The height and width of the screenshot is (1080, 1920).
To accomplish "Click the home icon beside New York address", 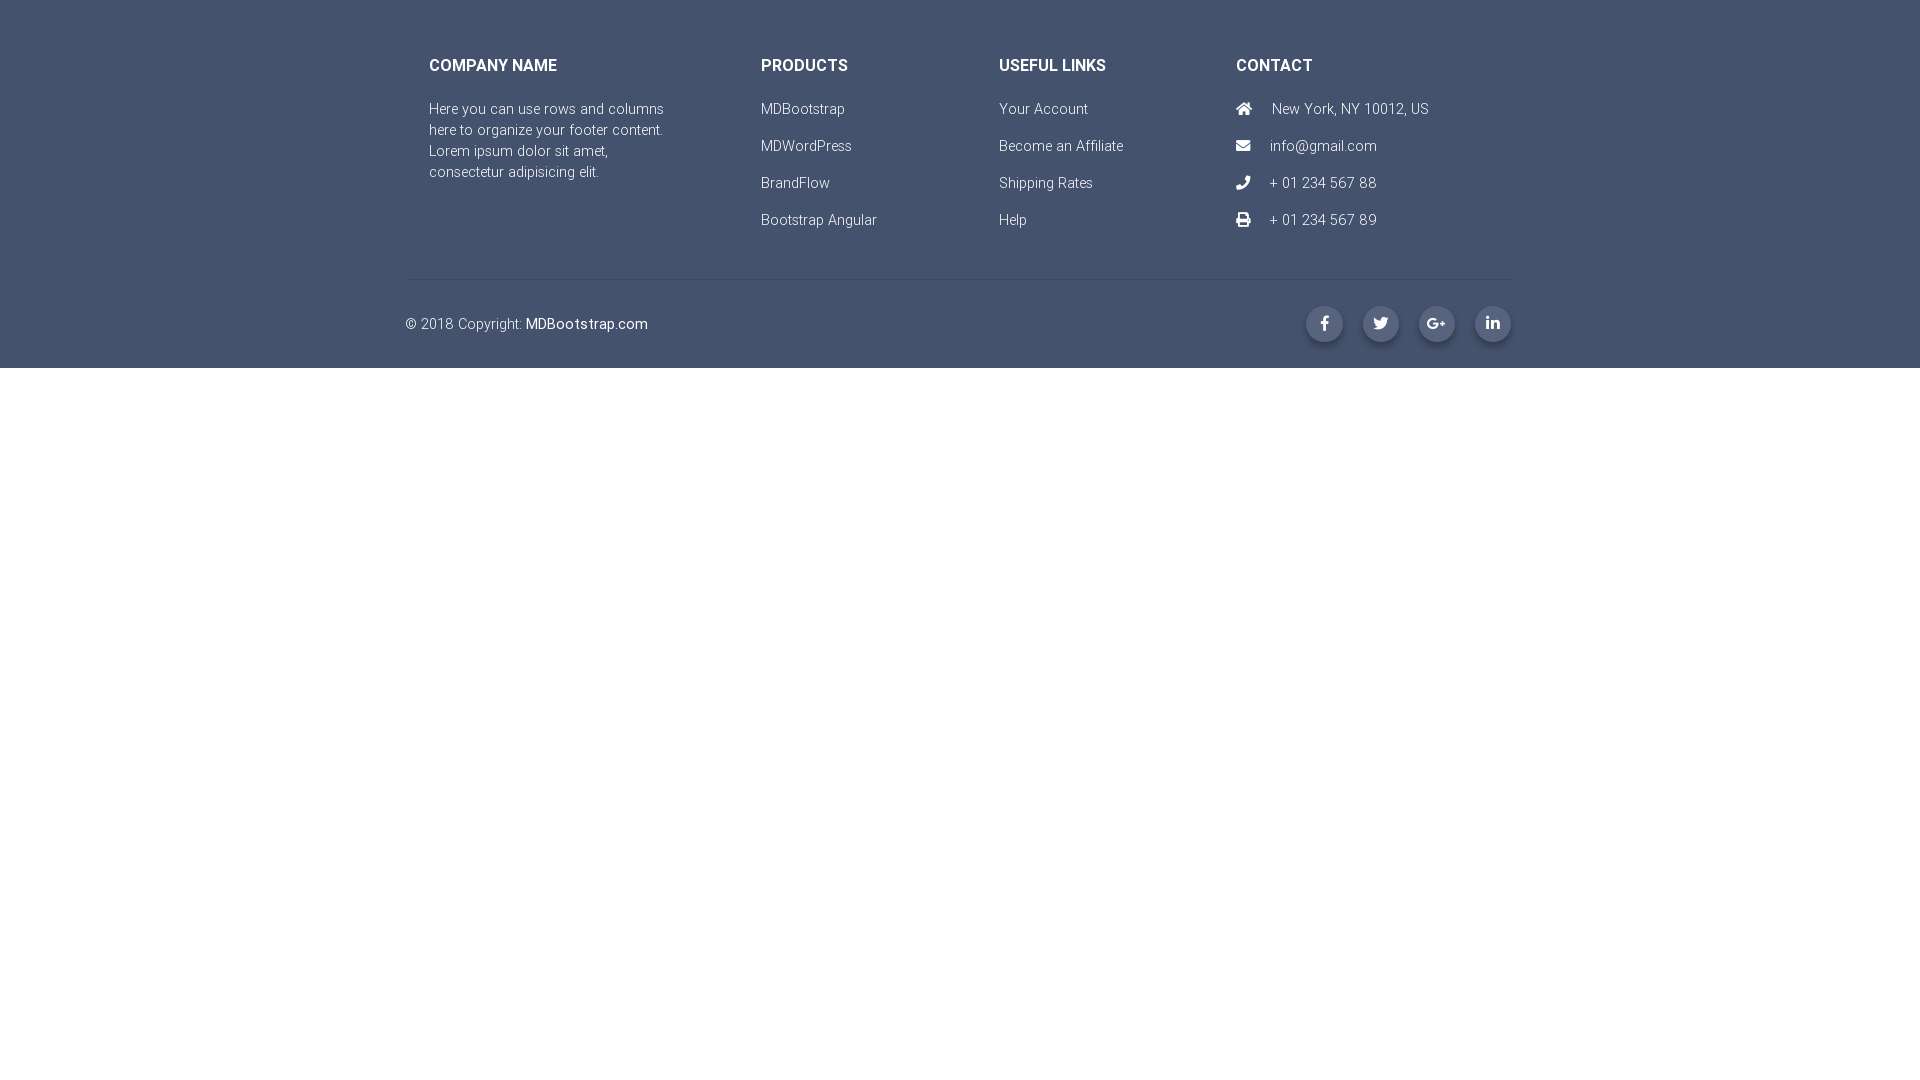I will pos(1244,109).
